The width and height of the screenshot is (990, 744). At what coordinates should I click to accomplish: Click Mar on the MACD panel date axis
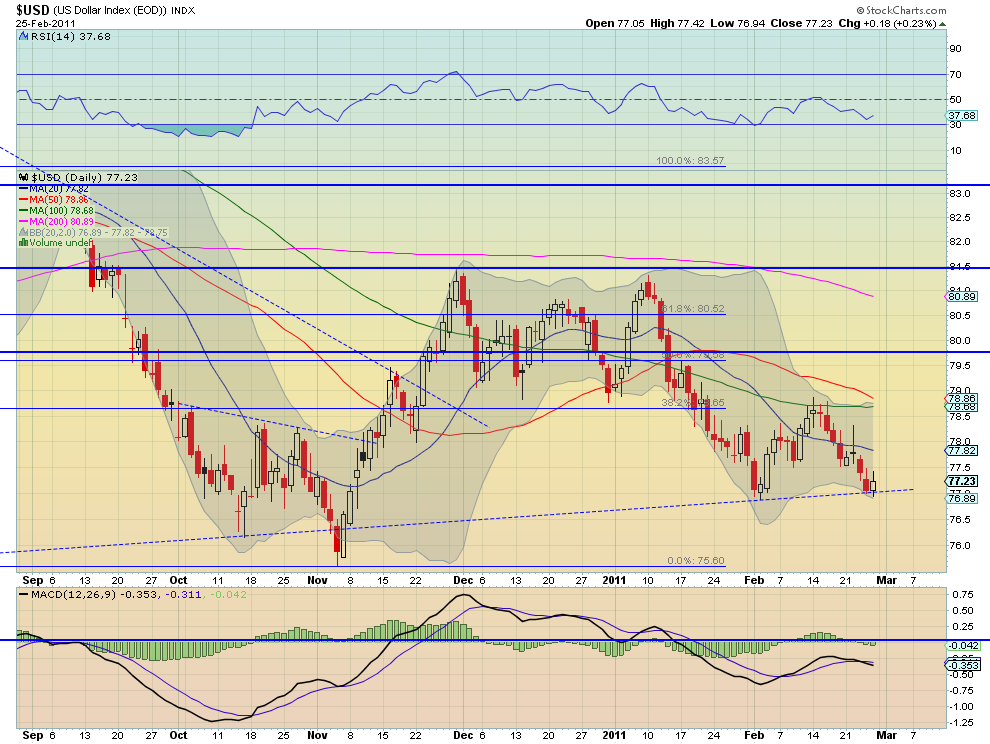coord(887,735)
